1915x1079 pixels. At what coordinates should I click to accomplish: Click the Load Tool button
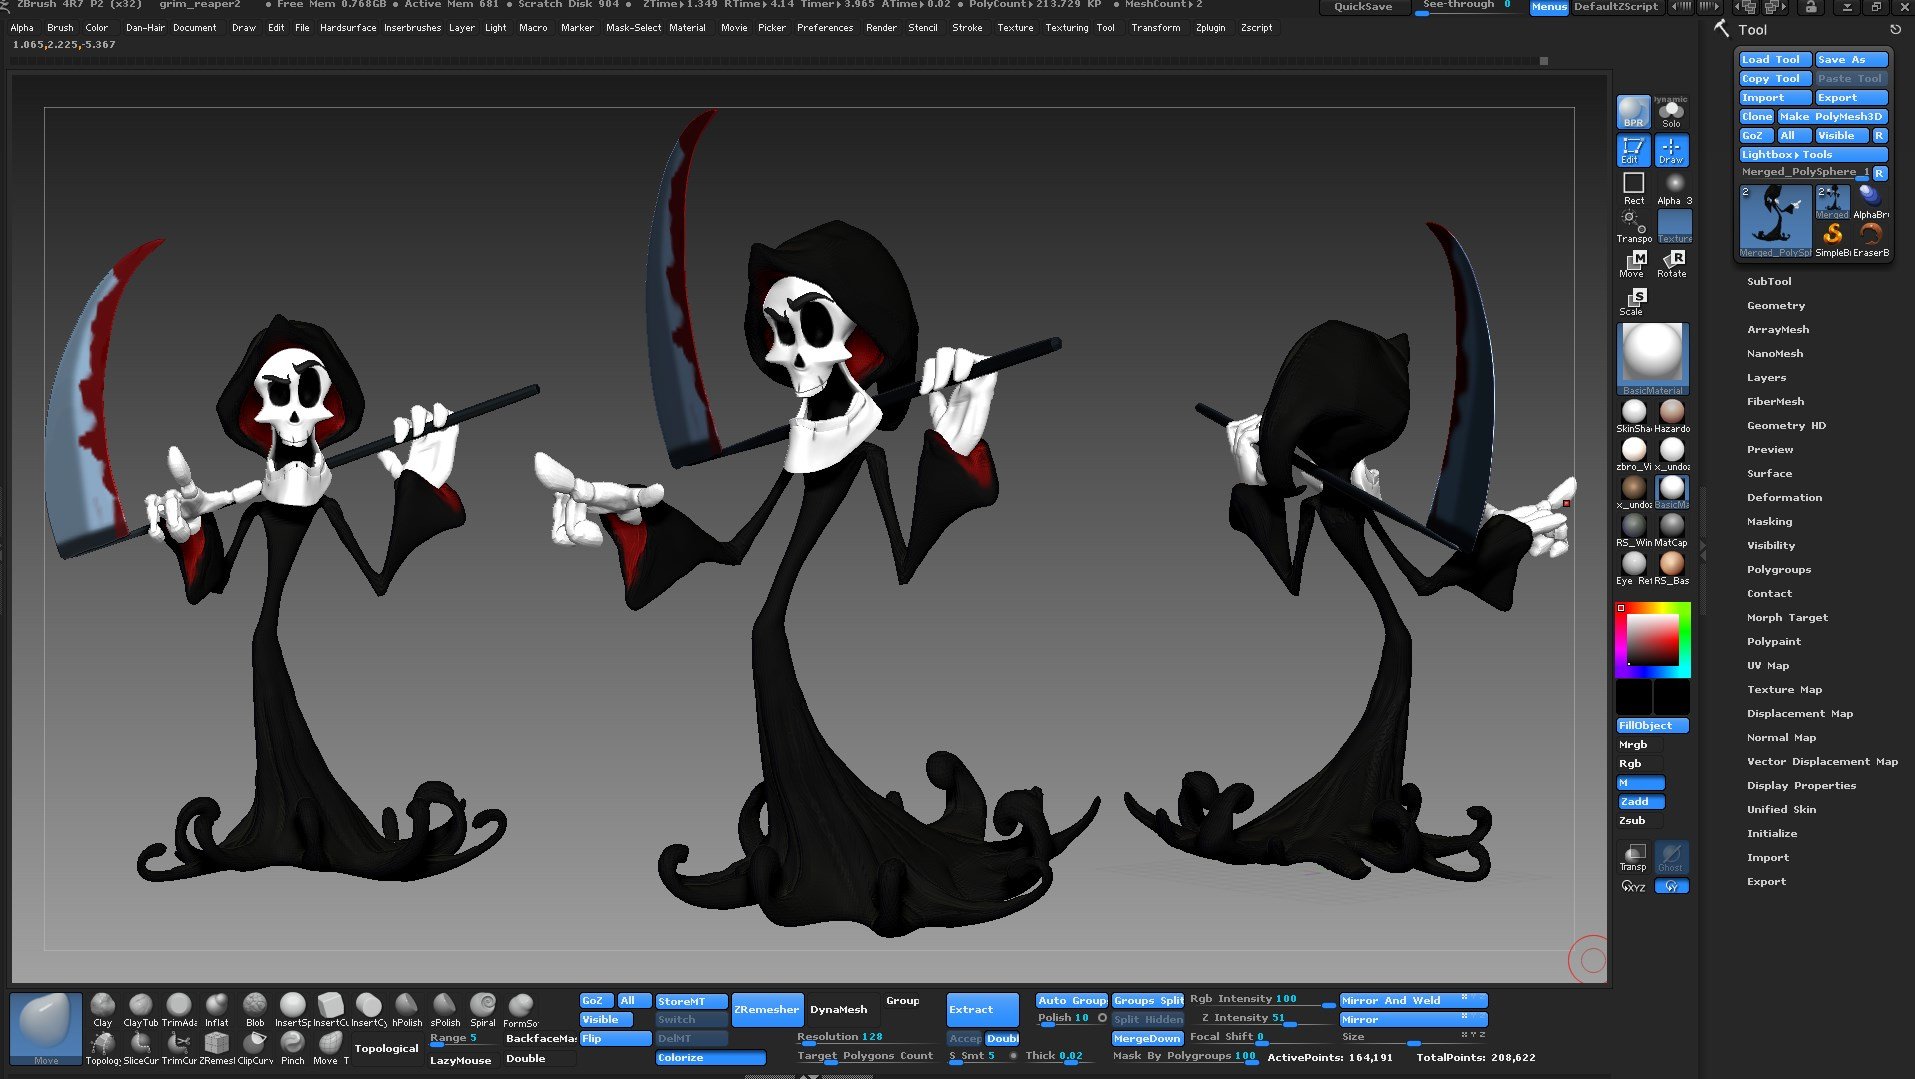tap(1775, 59)
